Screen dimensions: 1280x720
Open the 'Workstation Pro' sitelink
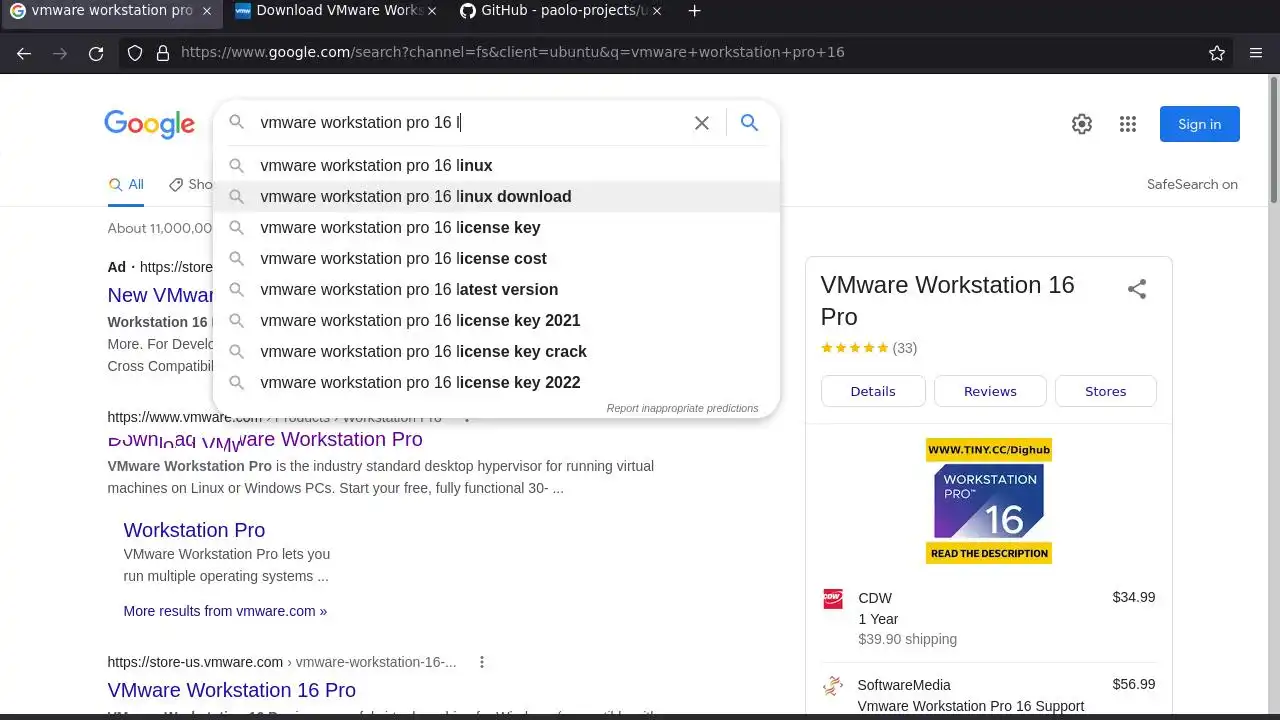coord(194,530)
